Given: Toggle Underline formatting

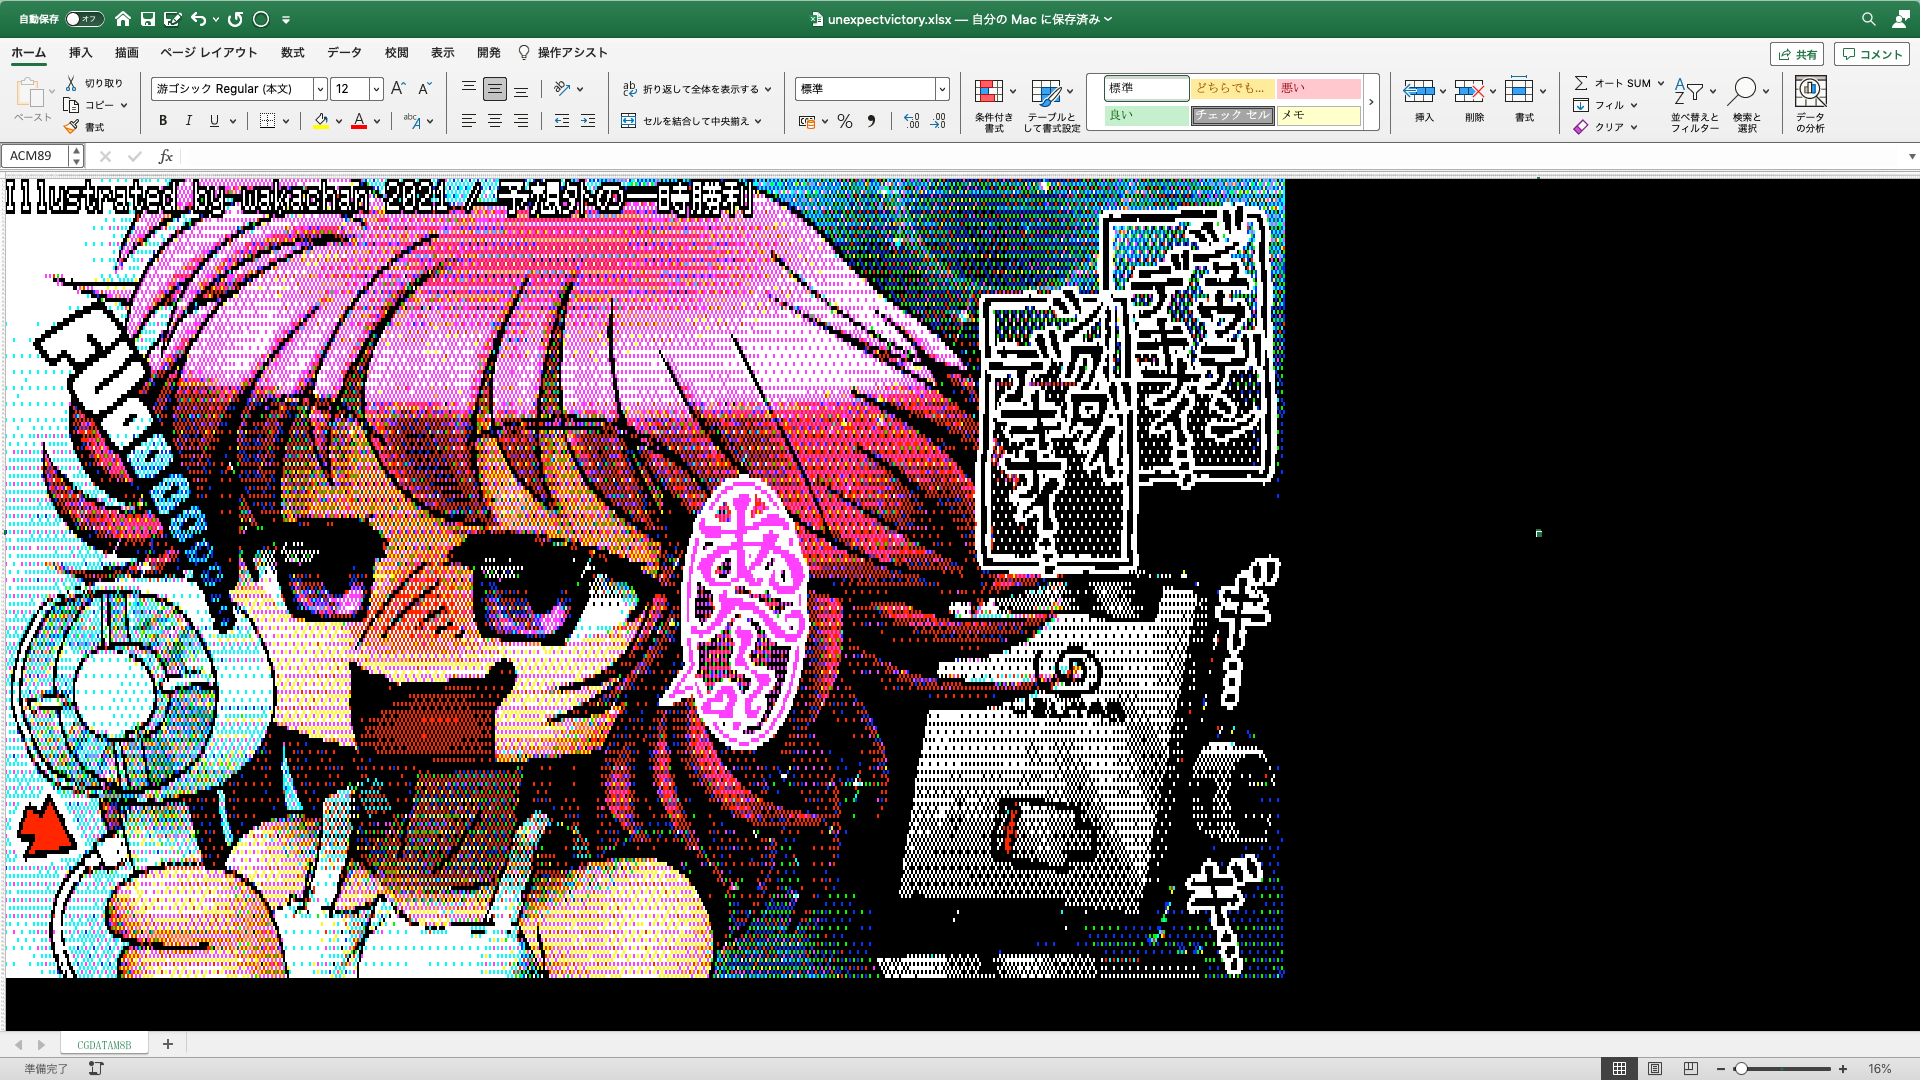Looking at the screenshot, I should pos(213,121).
